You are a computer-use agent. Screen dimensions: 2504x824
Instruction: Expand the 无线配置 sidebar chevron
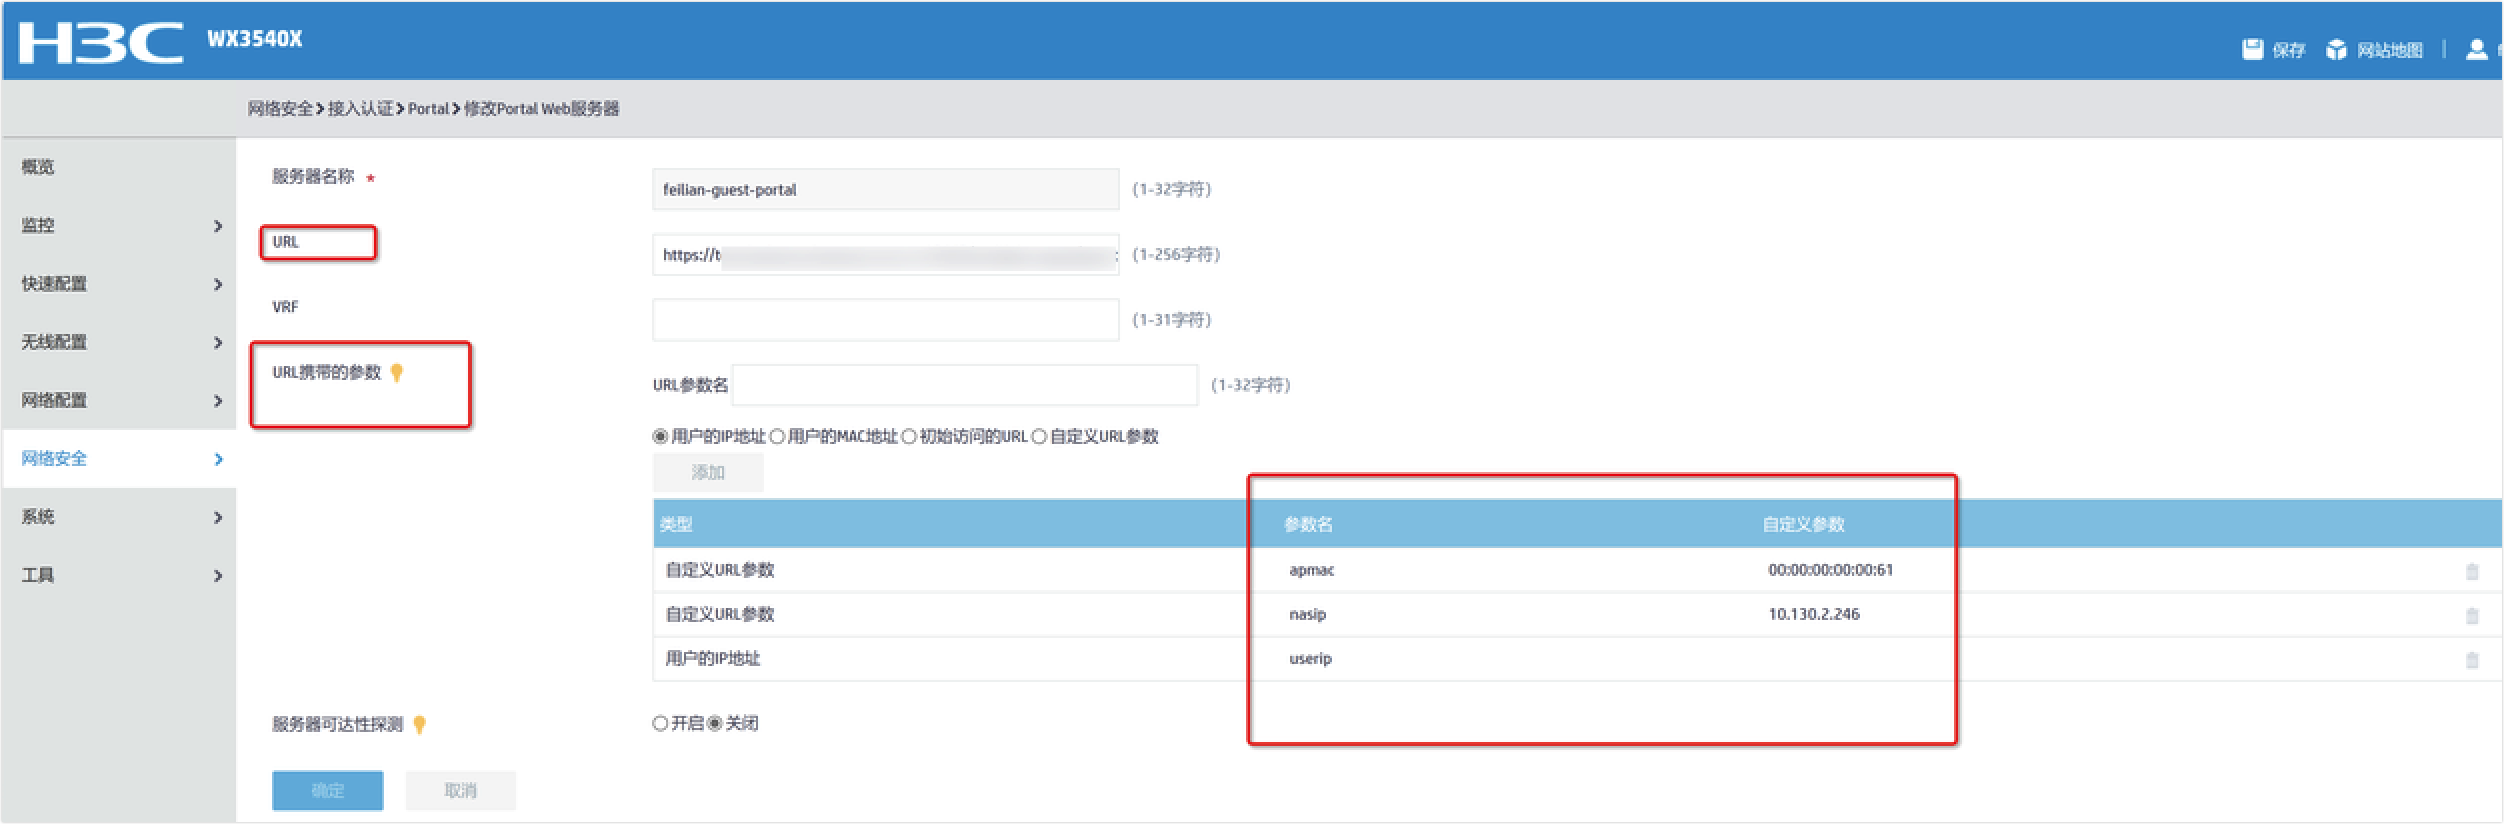point(218,343)
